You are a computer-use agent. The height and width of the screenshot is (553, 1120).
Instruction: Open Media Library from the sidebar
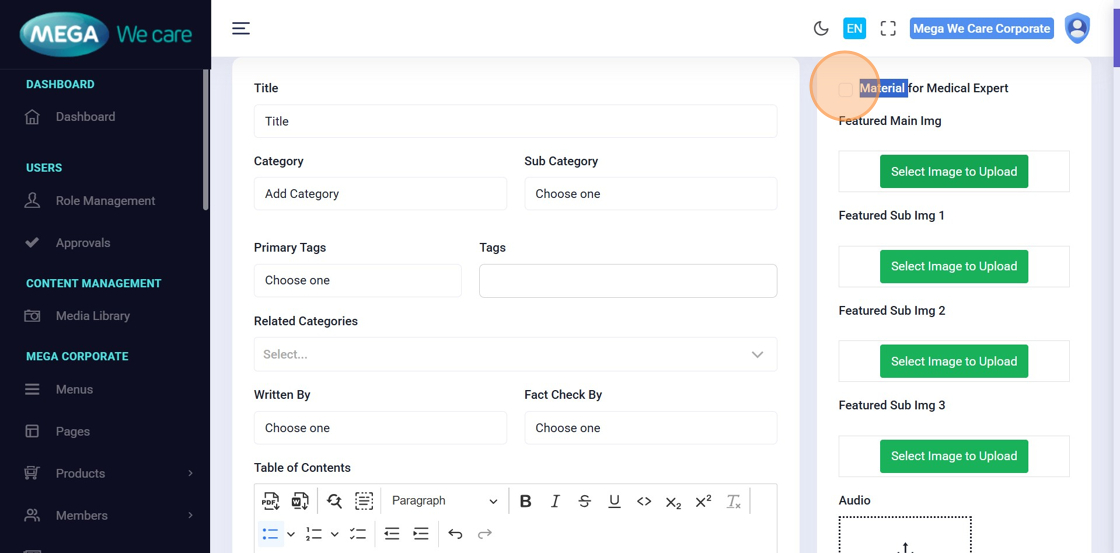coord(92,316)
